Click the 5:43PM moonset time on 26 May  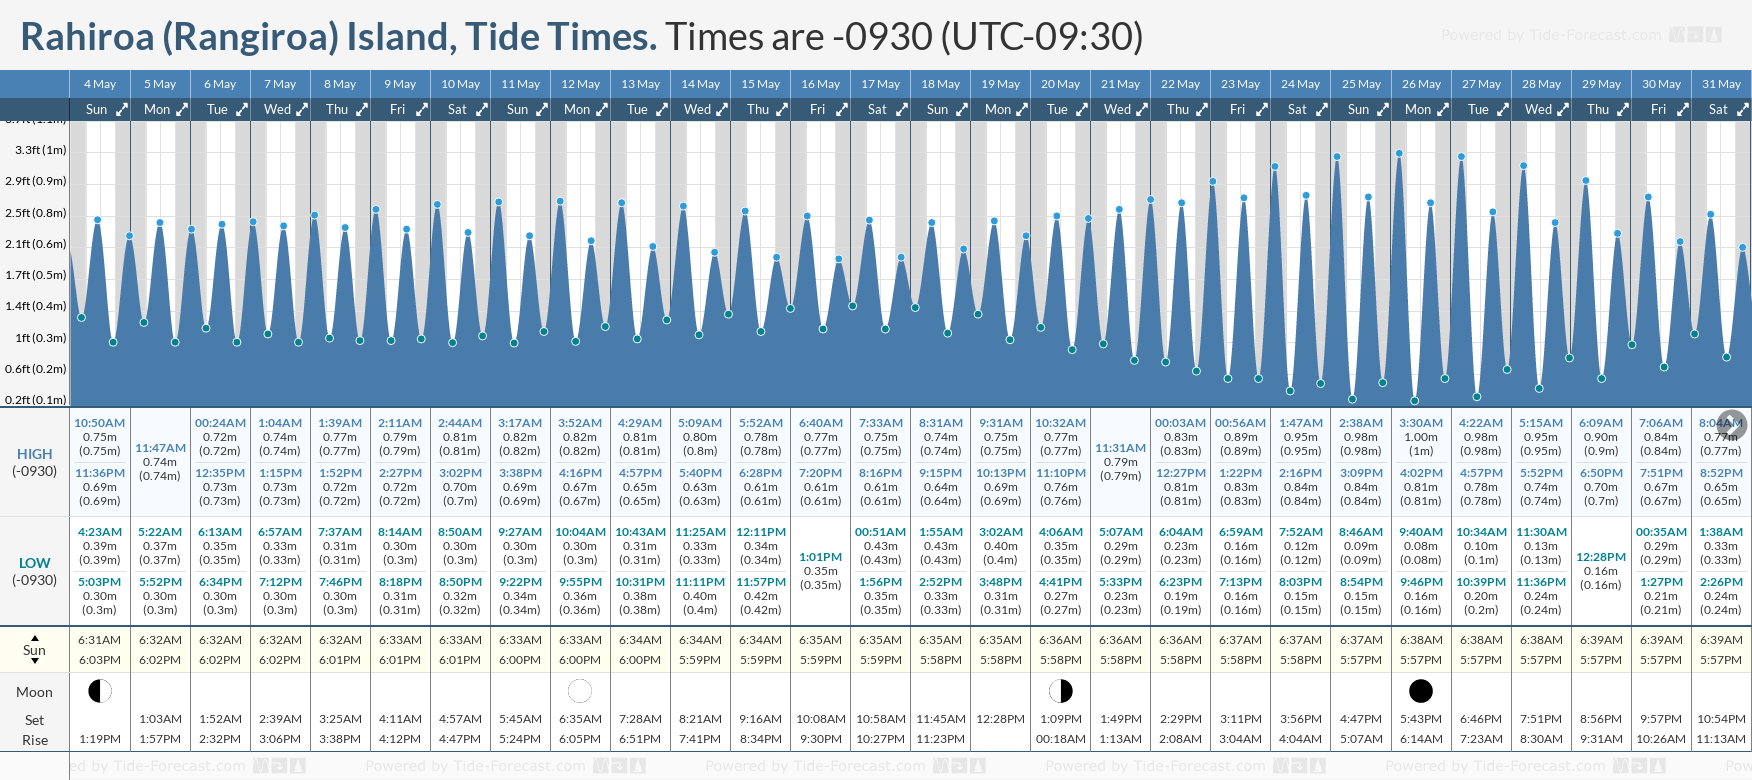[x=1421, y=719]
